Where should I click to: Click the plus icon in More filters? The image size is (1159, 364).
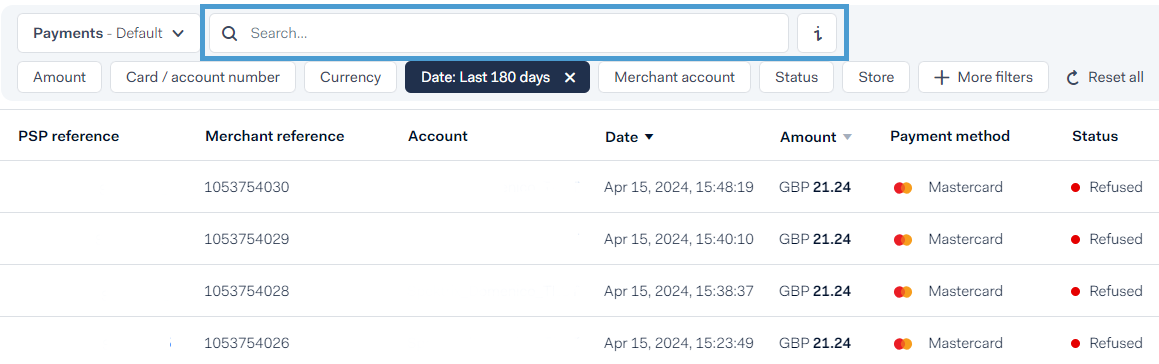click(942, 77)
